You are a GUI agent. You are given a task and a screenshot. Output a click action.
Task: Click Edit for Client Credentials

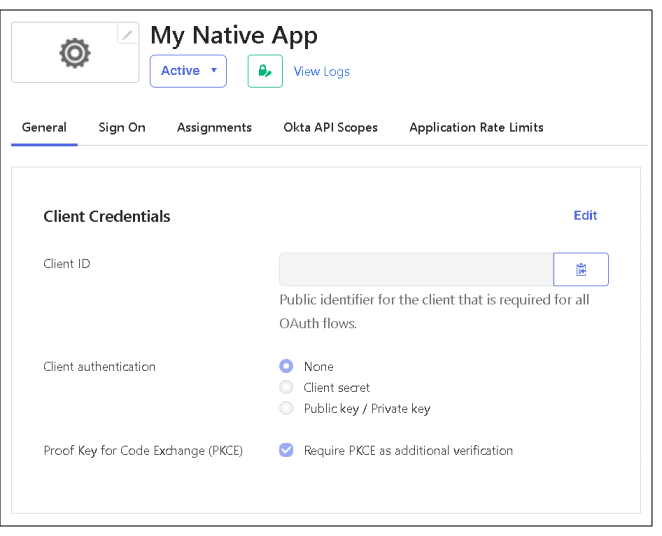[585, 216]
